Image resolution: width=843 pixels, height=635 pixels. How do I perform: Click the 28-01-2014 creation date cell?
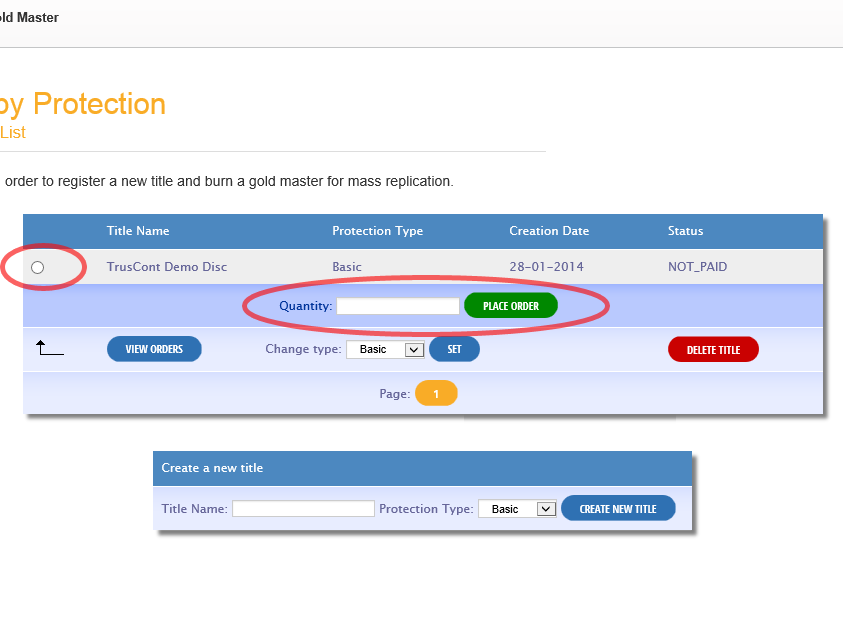(546, 267)
